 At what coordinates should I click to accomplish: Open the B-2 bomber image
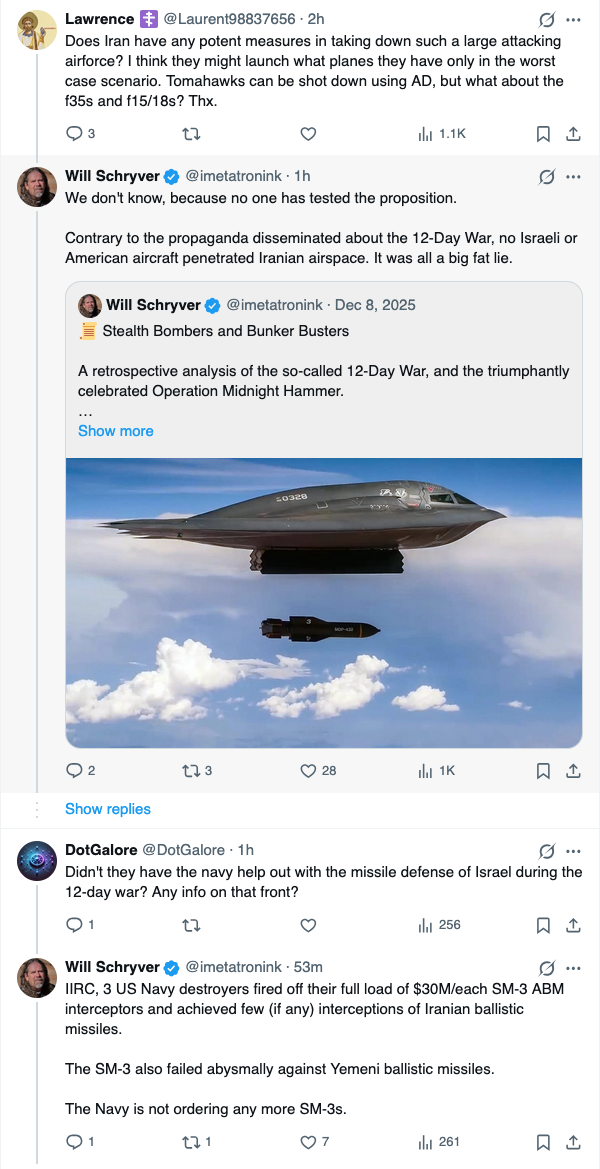coord(324,603)
